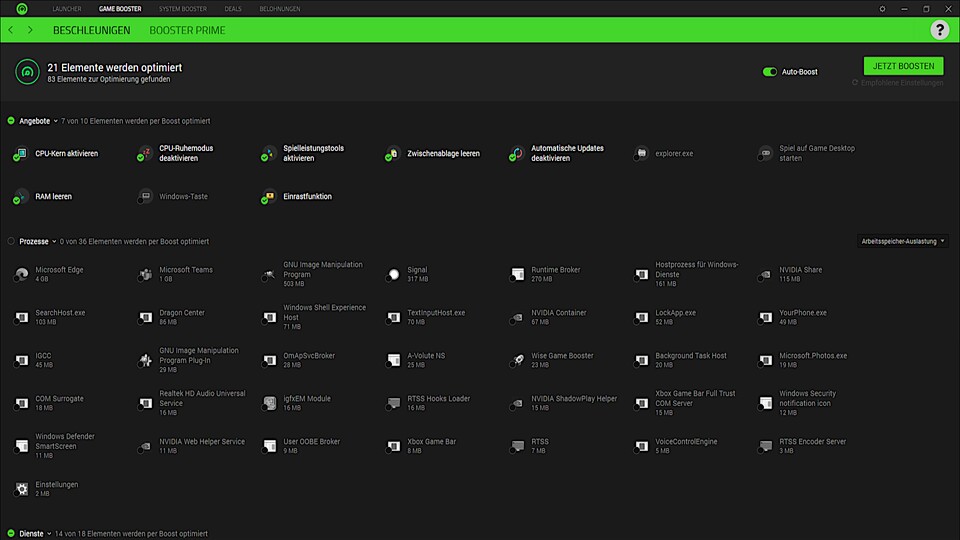Switch to the Game Booster tab
Image resolution: width=960 pixels, height=540 pixels.
tap(120, 9)
